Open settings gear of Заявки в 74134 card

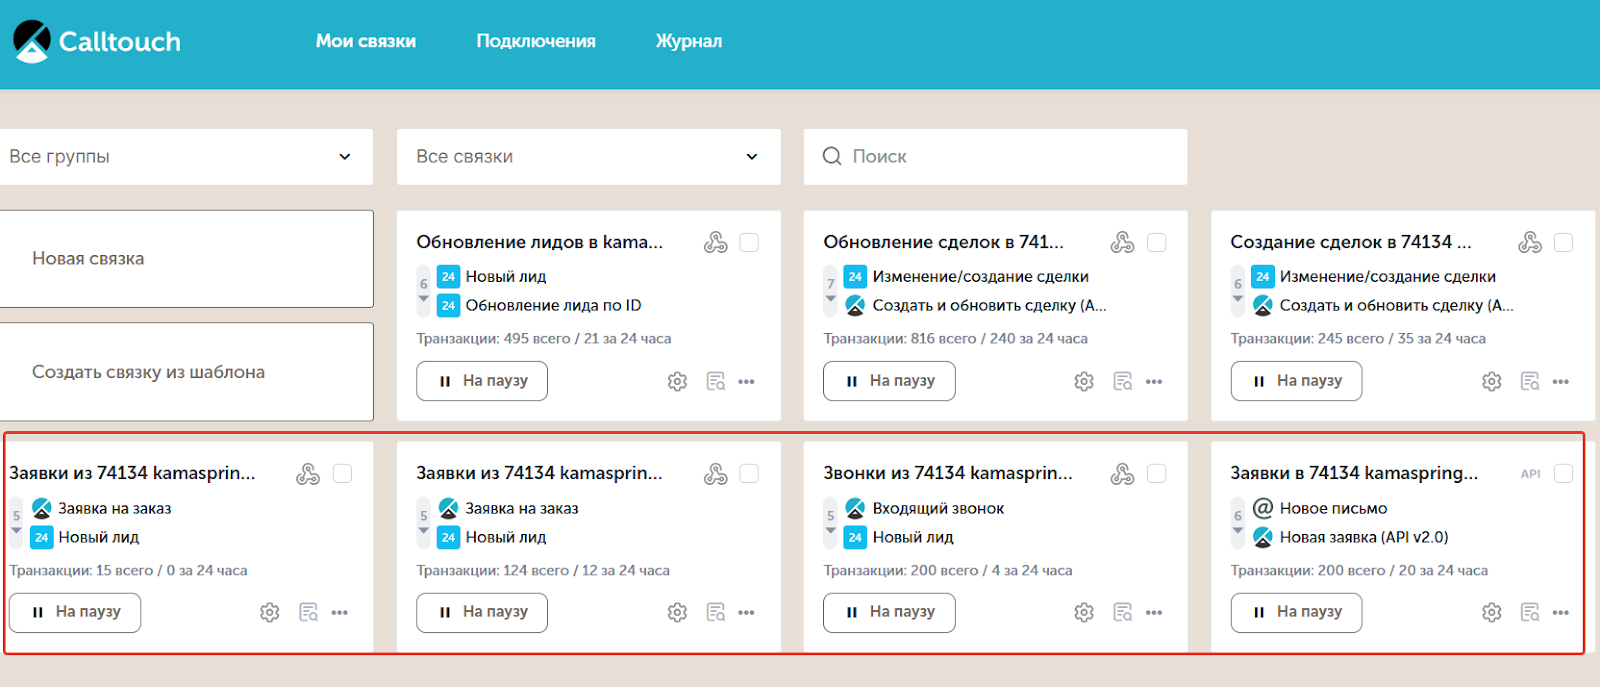click(1491, 612)
